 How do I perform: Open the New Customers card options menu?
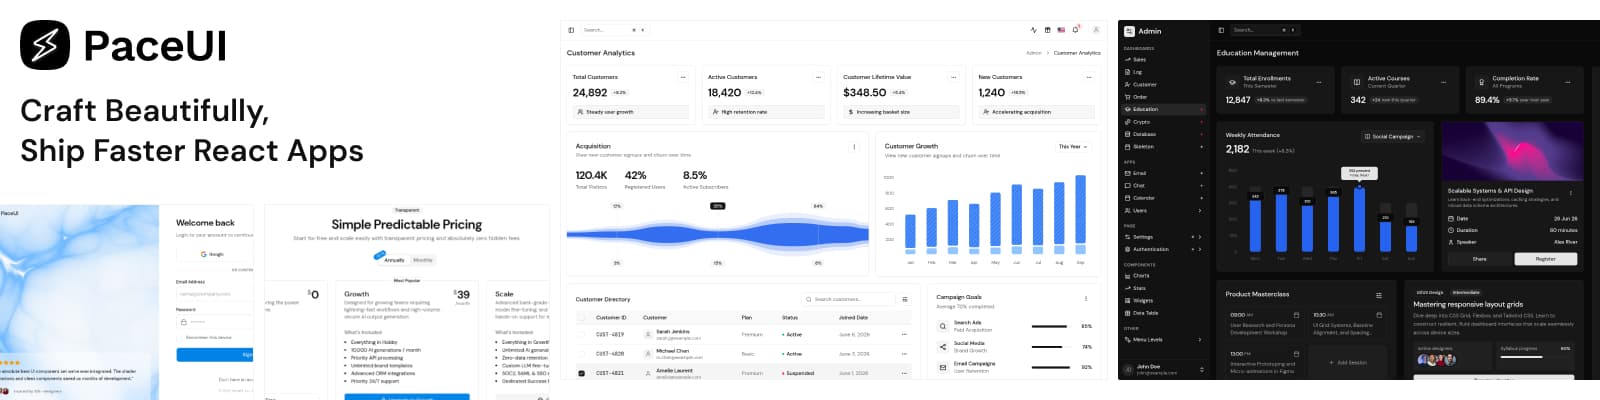pyautogui.click(x=1089, y=77)
